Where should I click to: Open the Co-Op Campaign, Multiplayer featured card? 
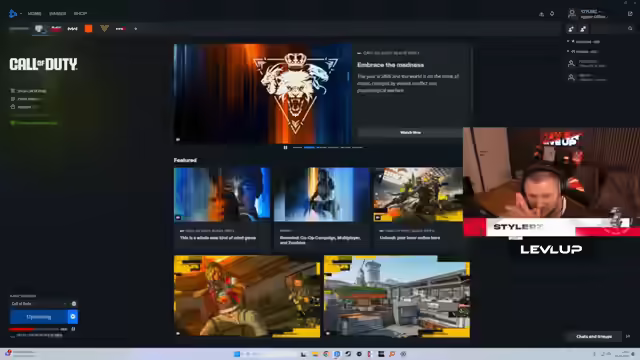[x=322, y=208]
